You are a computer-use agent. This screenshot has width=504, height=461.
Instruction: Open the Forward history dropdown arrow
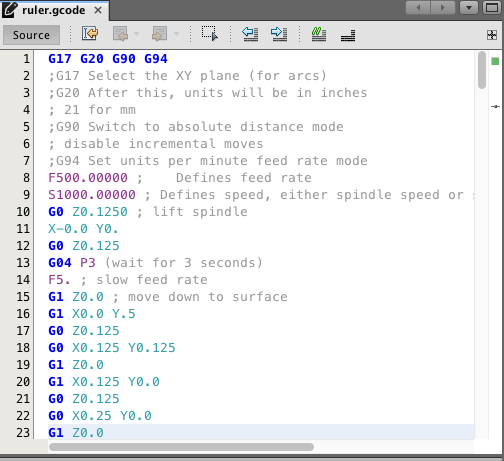point(176,34)
